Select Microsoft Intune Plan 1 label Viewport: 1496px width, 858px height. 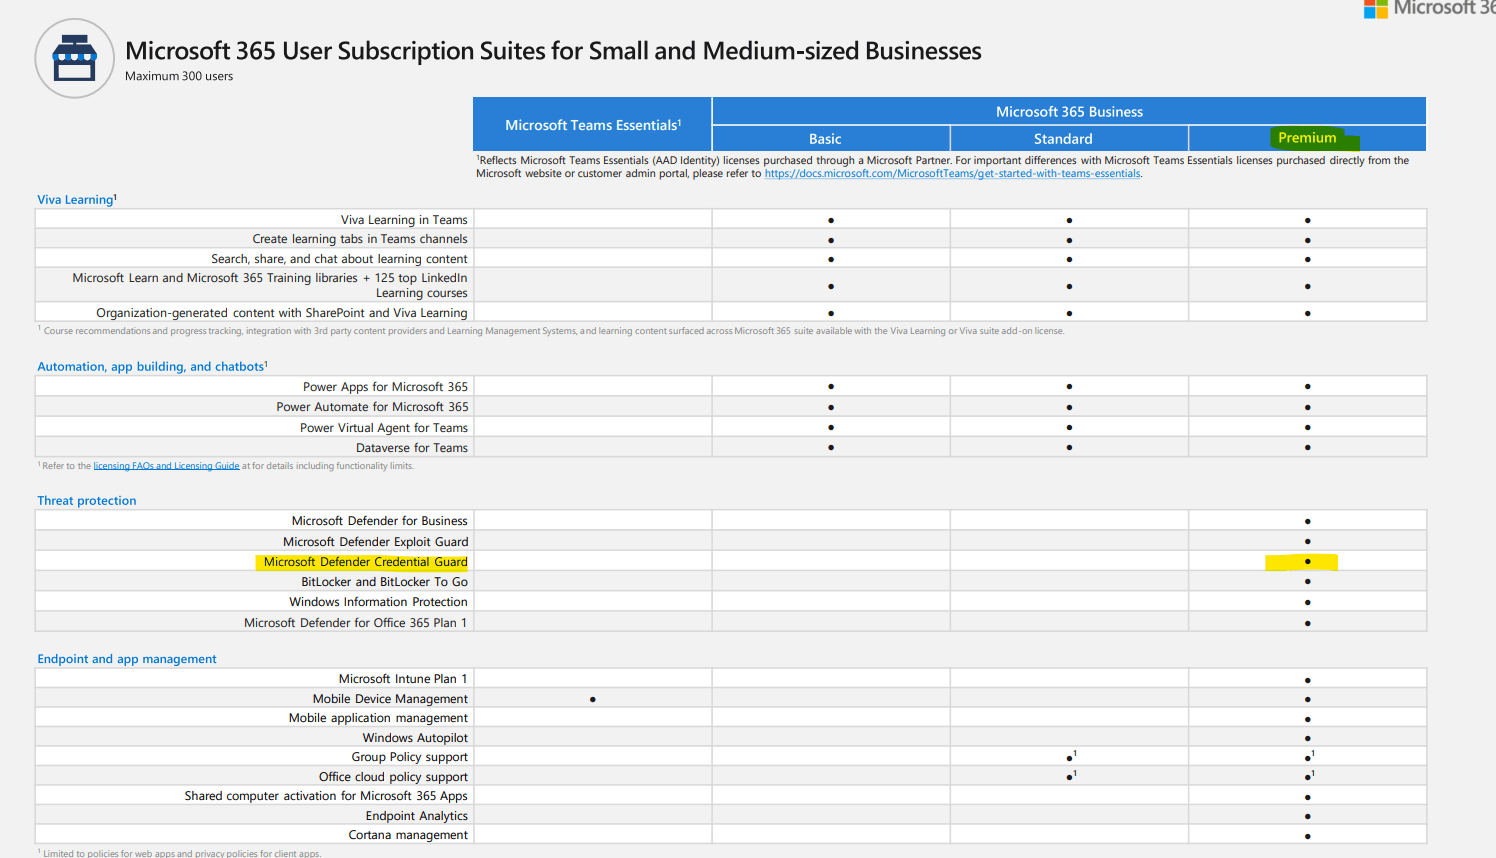[403, 679]
